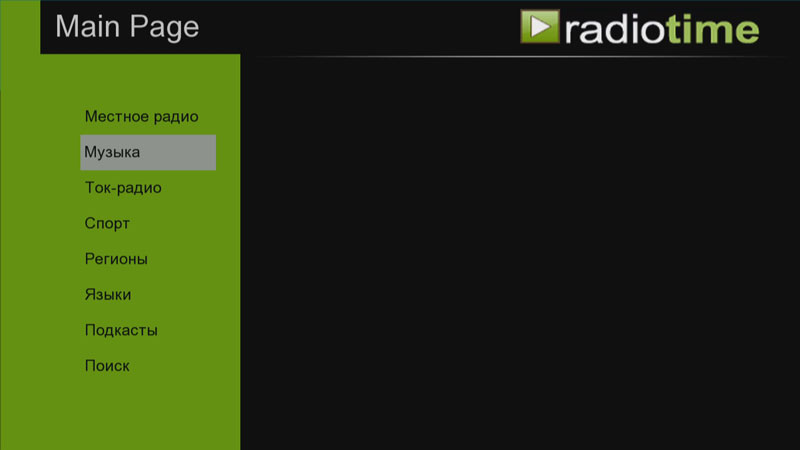Click black header area between title and logo
Image resolution: width=800 pixels, height=450 pixels.
(x=357, y=27)
